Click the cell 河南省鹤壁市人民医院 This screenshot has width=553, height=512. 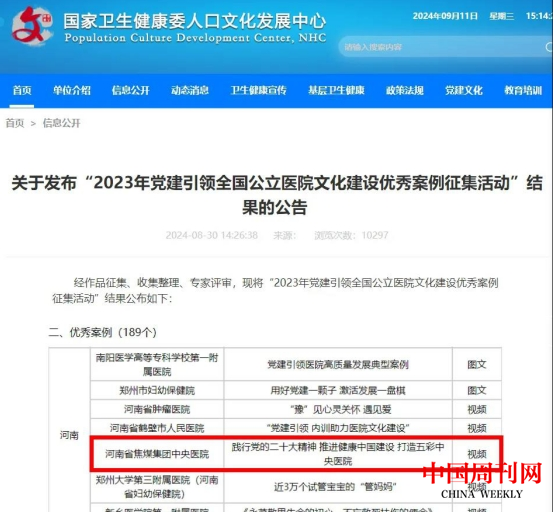point(157,428)
